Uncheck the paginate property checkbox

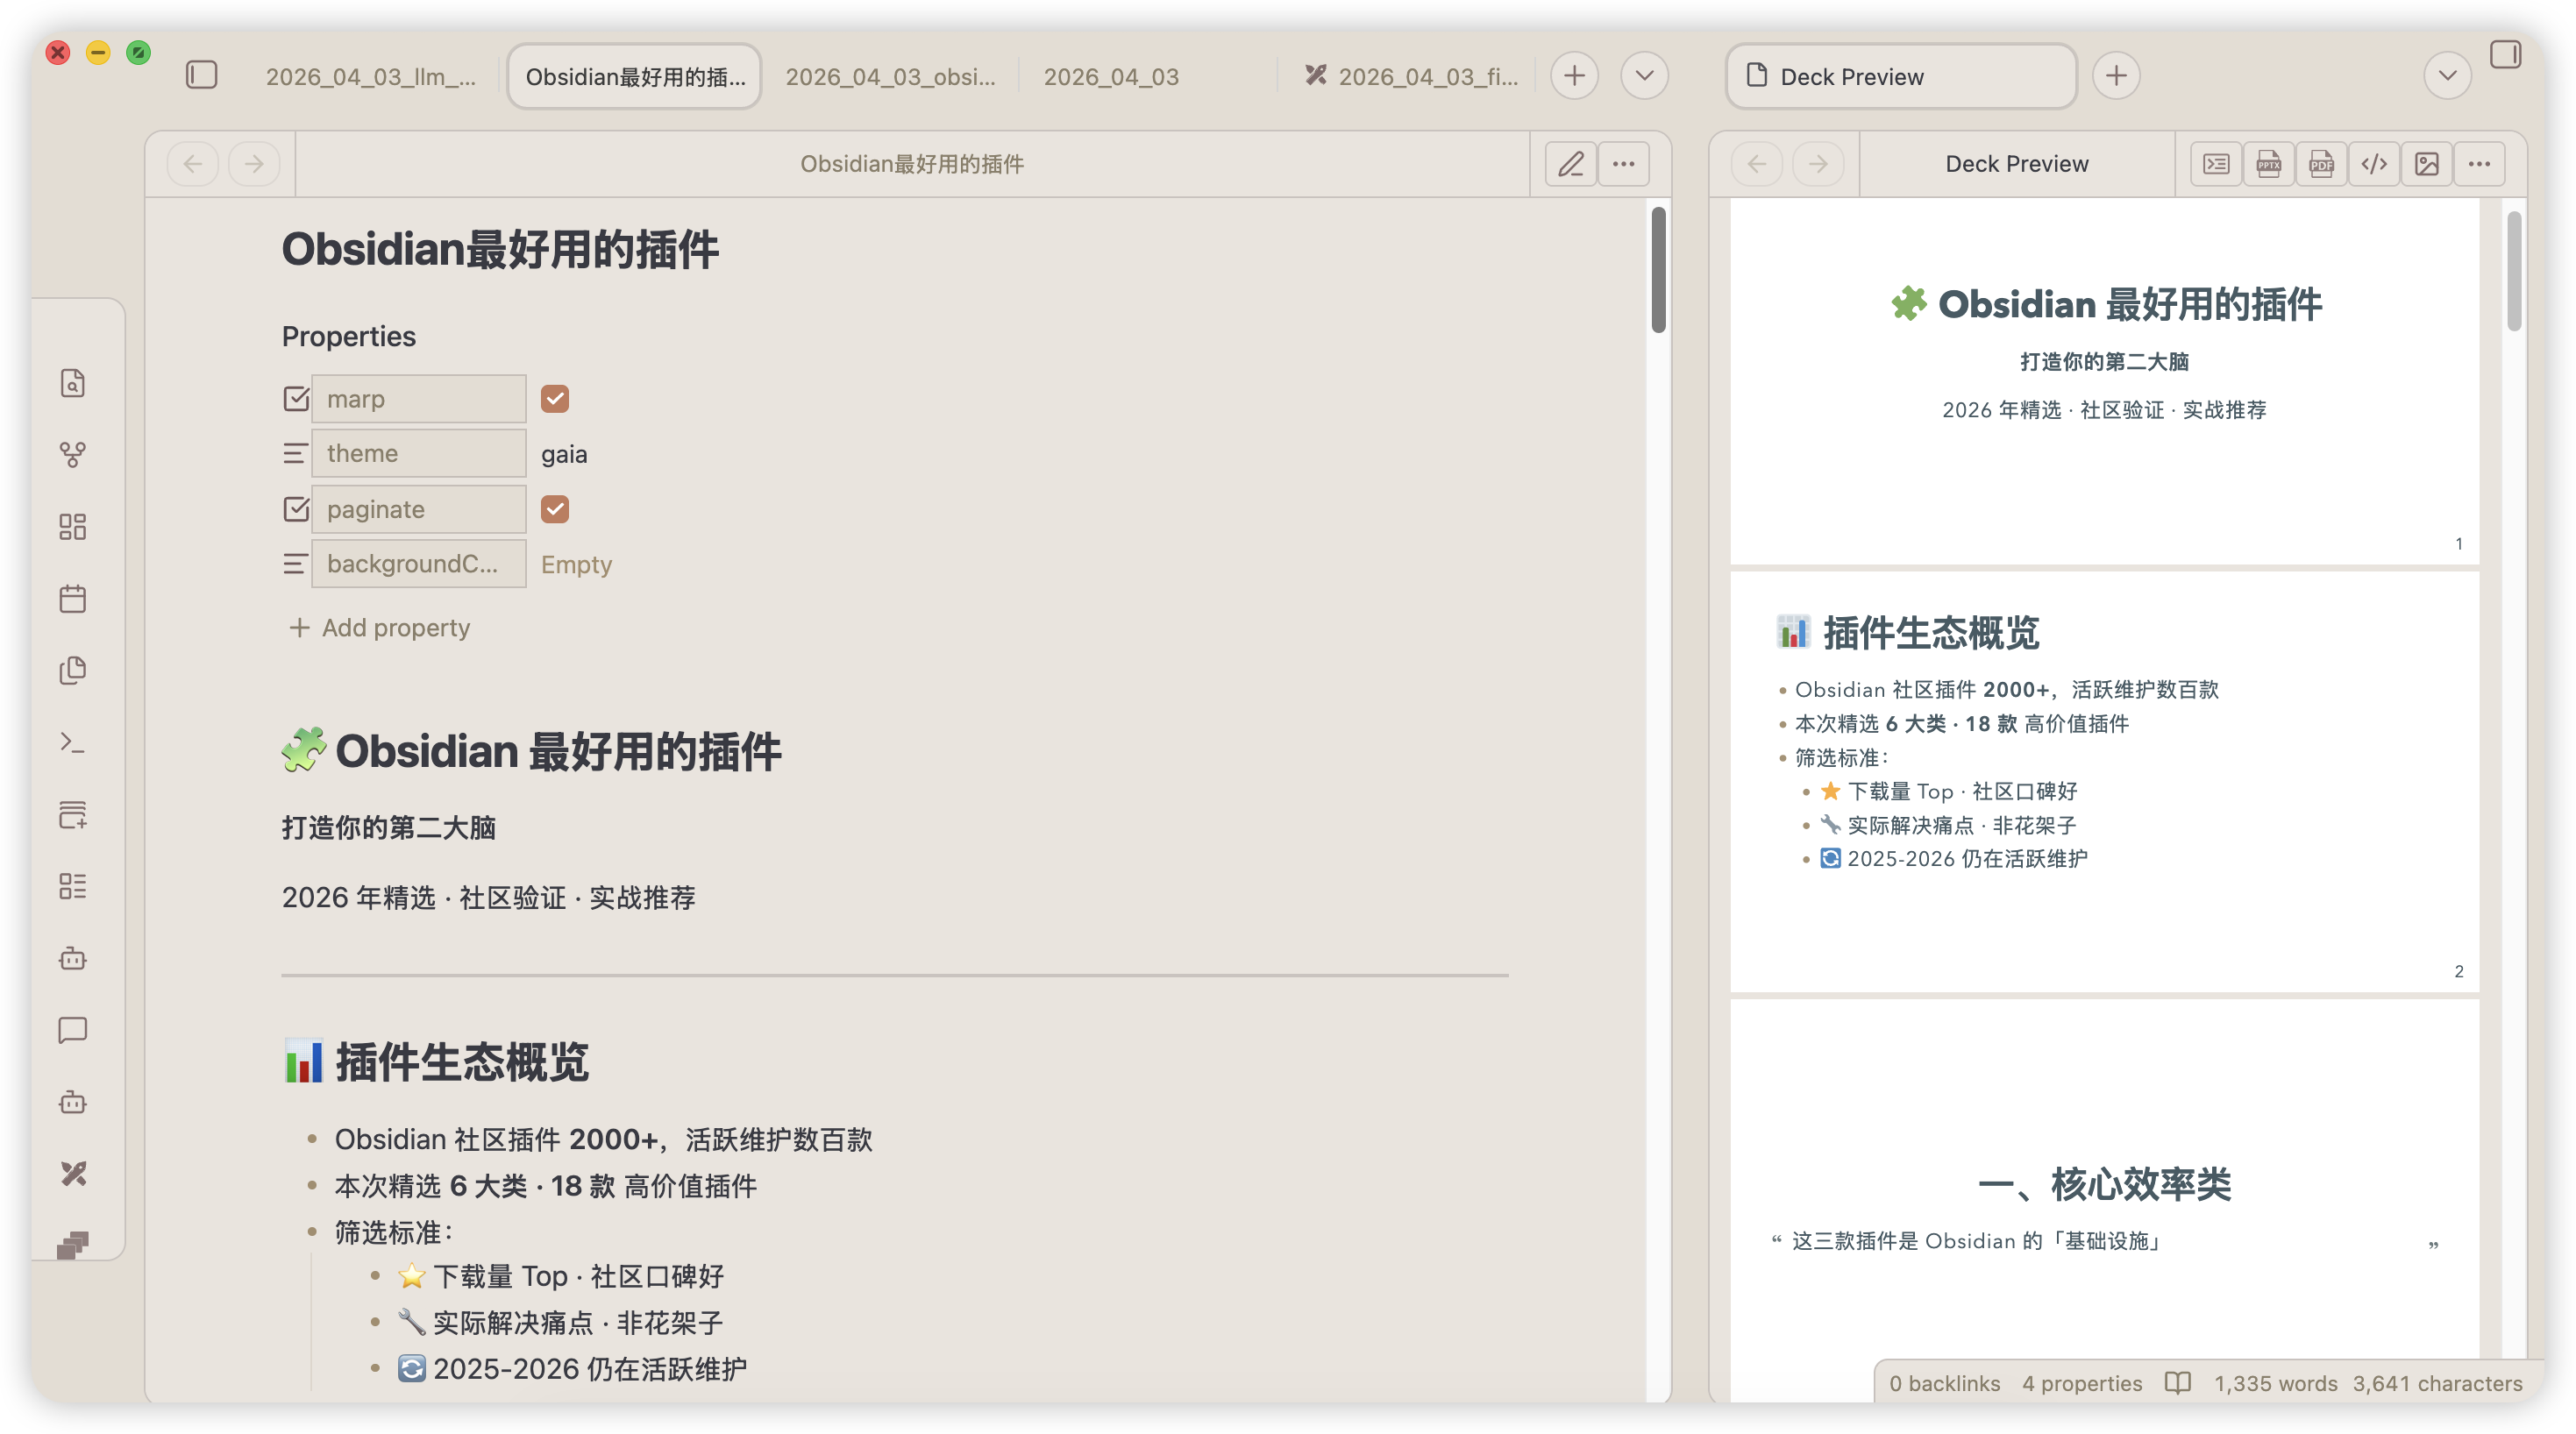555,509
